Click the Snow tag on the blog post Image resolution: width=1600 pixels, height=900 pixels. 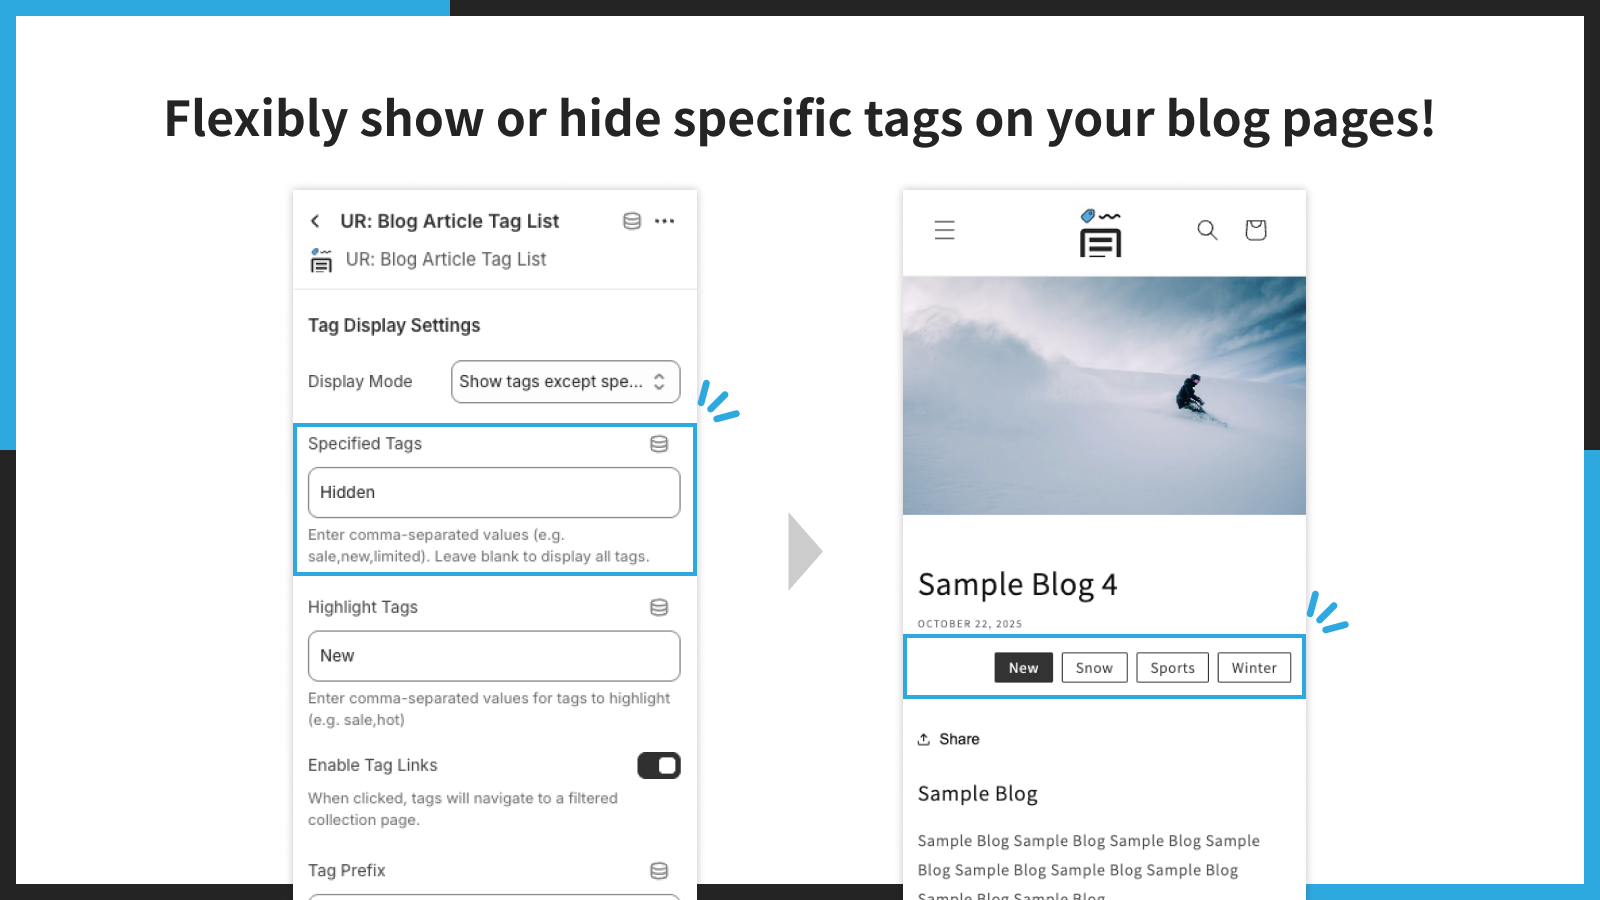(x=1094, y=667)
